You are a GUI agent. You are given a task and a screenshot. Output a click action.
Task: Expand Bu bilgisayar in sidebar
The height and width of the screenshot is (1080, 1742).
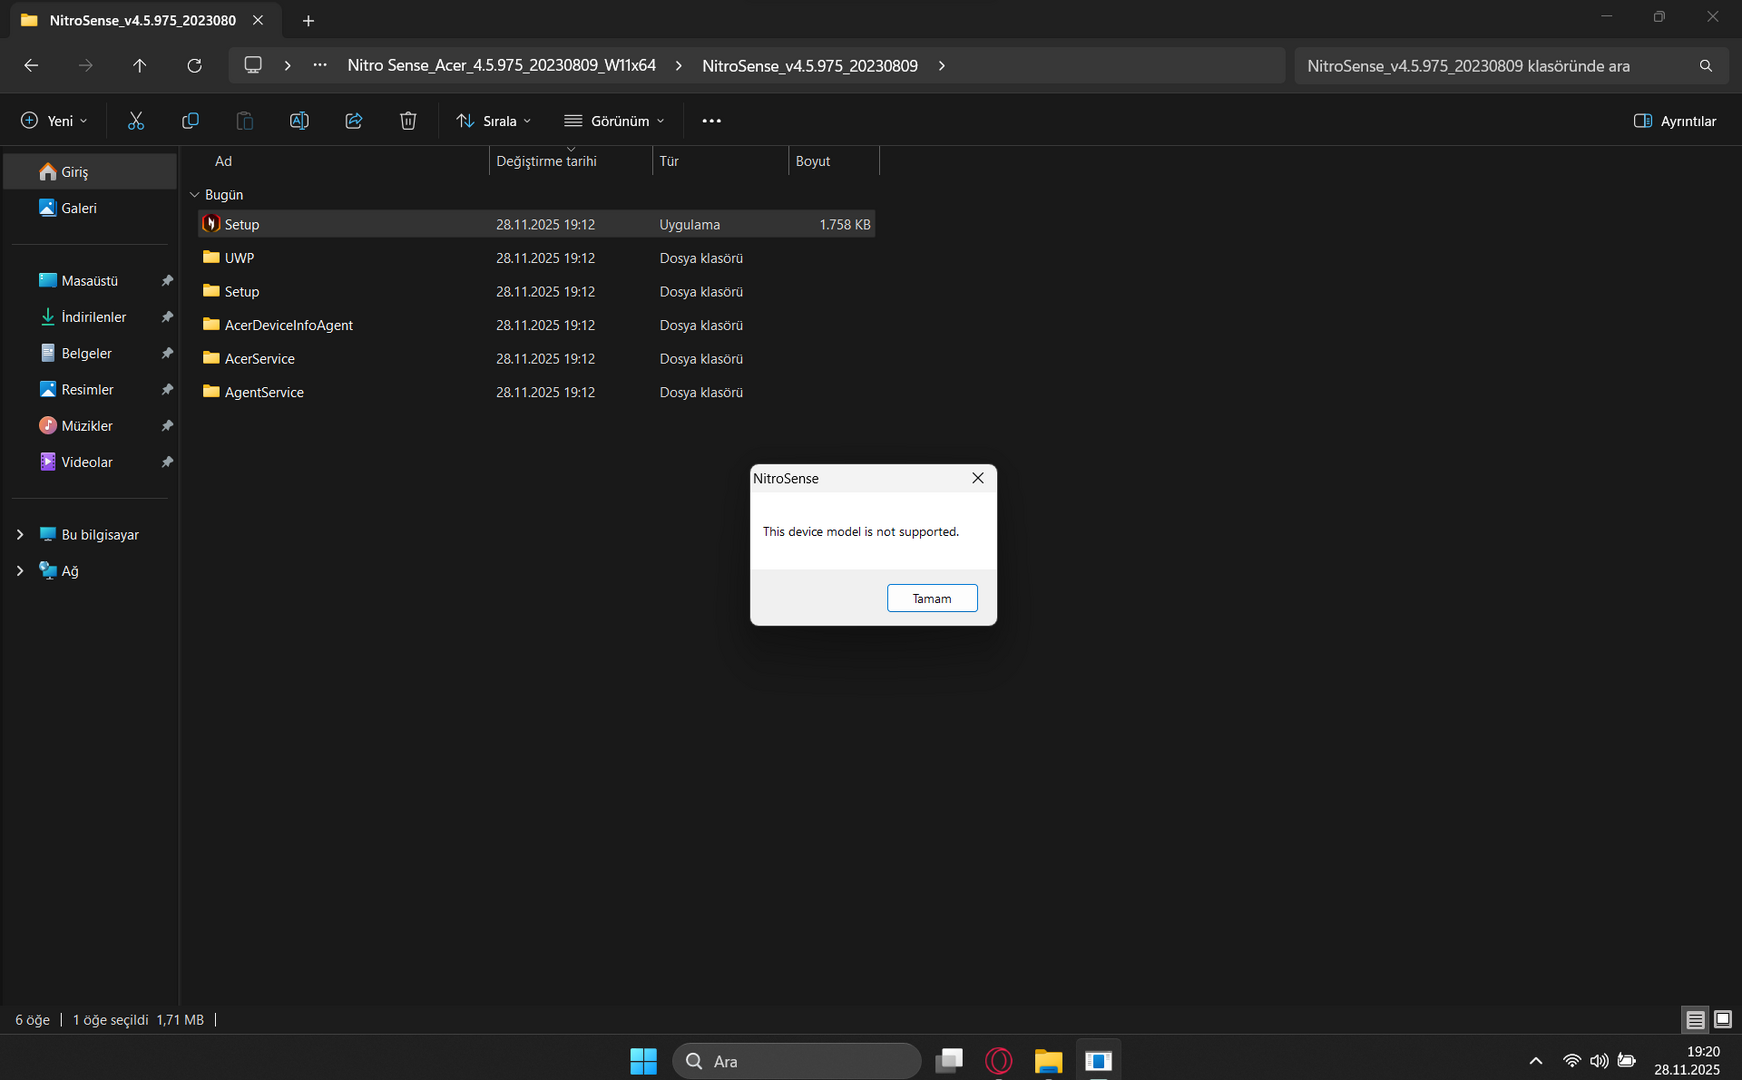[x=20, y=535]
